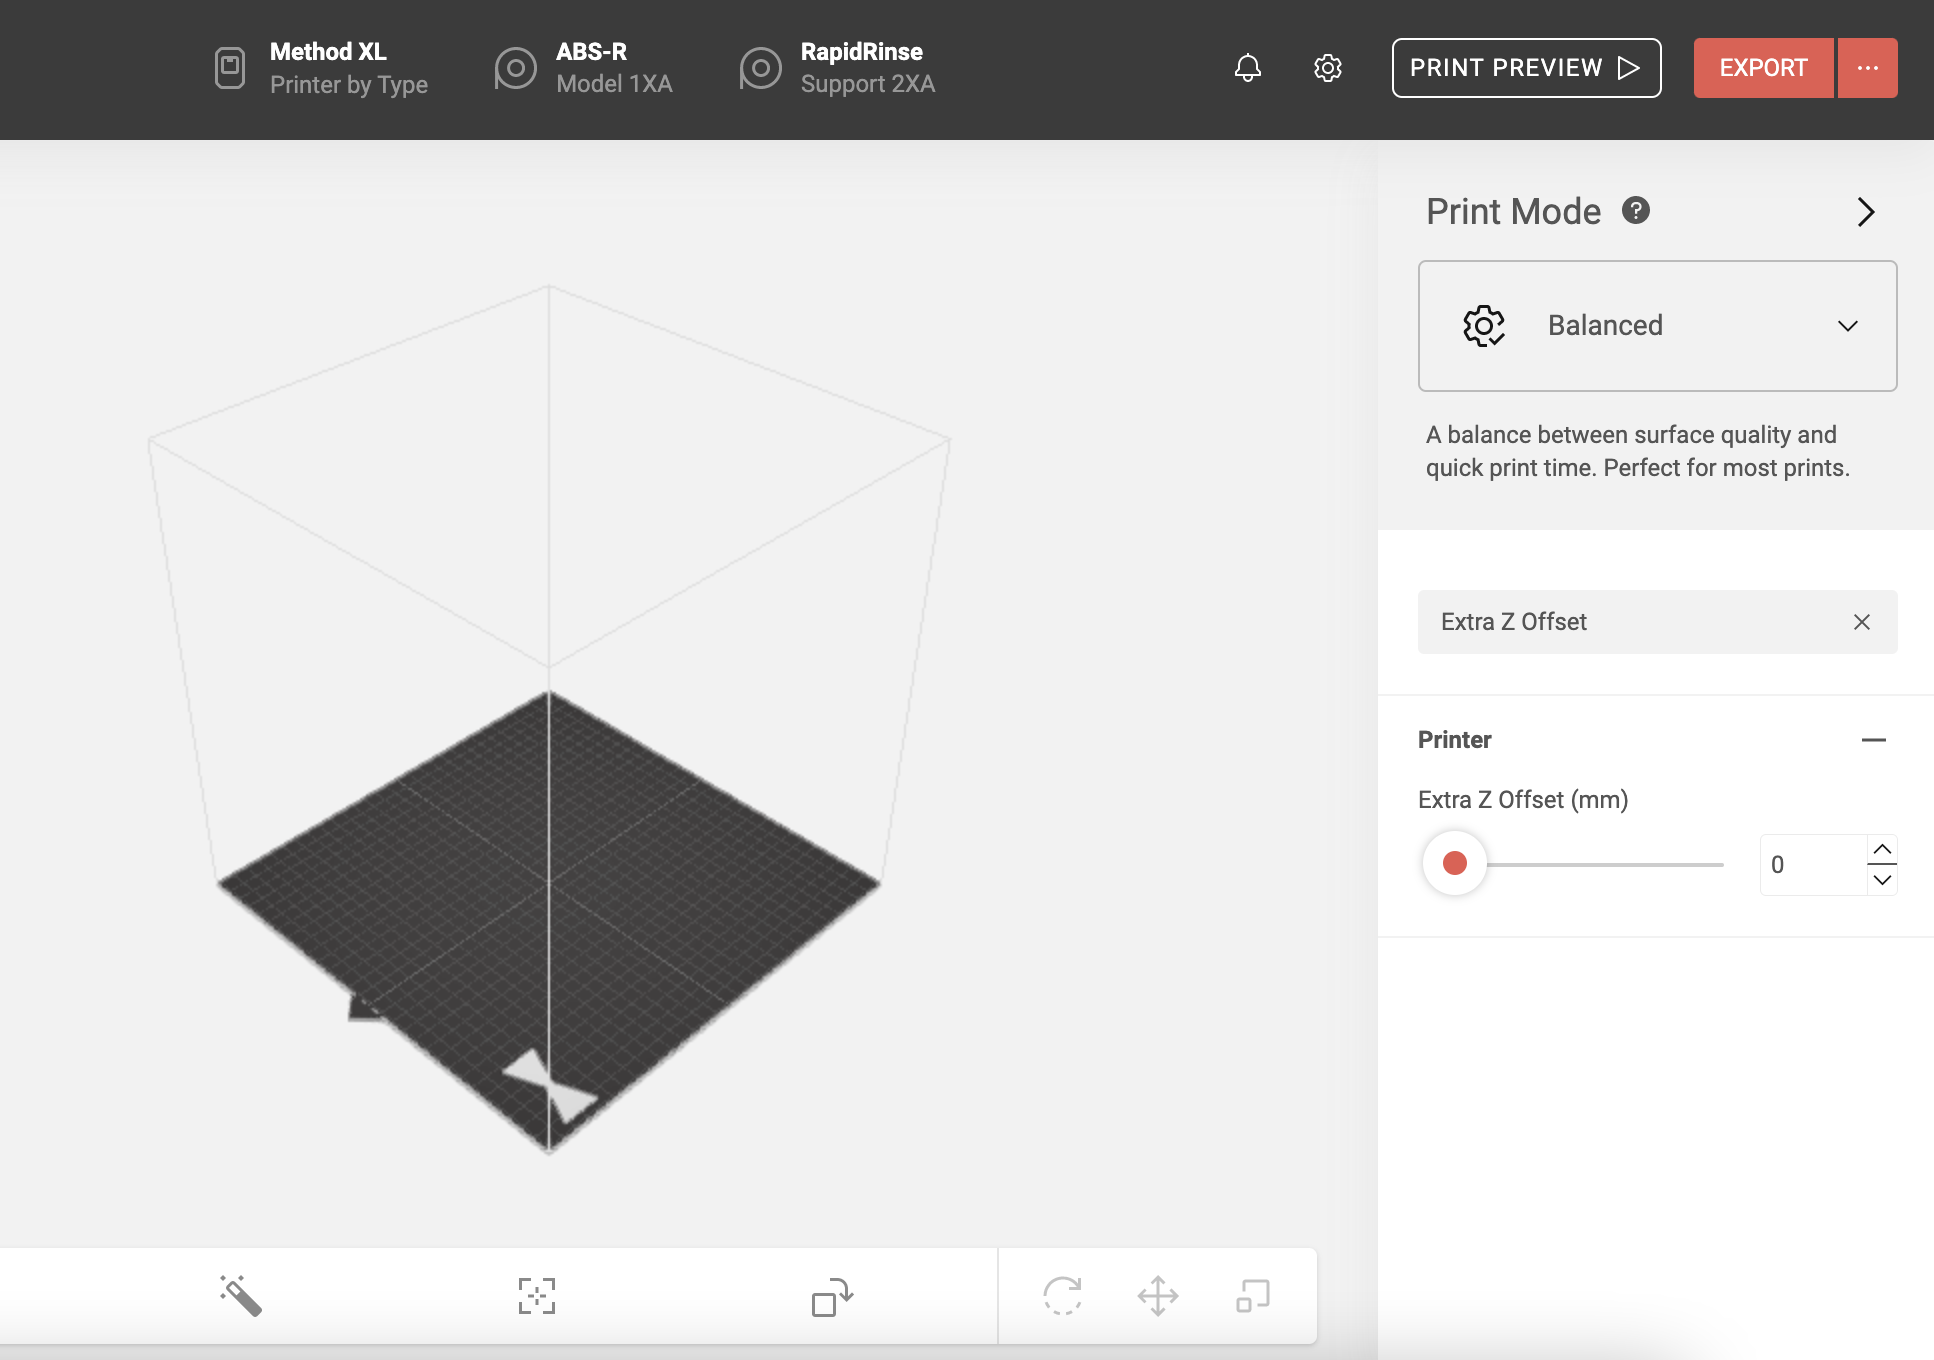Select the scale tool icon
Image resolution: width=1934 pixels, height=1360 pixels.
click(x=1252, y=1296)
